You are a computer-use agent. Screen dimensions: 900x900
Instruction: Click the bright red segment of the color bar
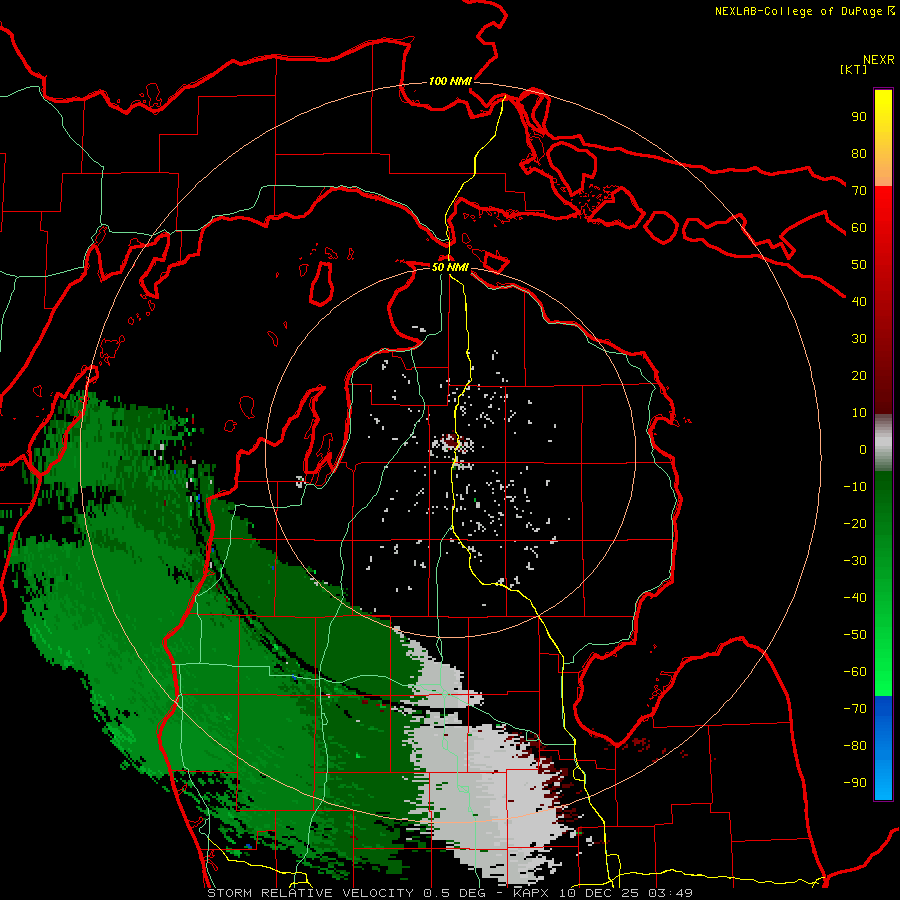coord(883,230)
